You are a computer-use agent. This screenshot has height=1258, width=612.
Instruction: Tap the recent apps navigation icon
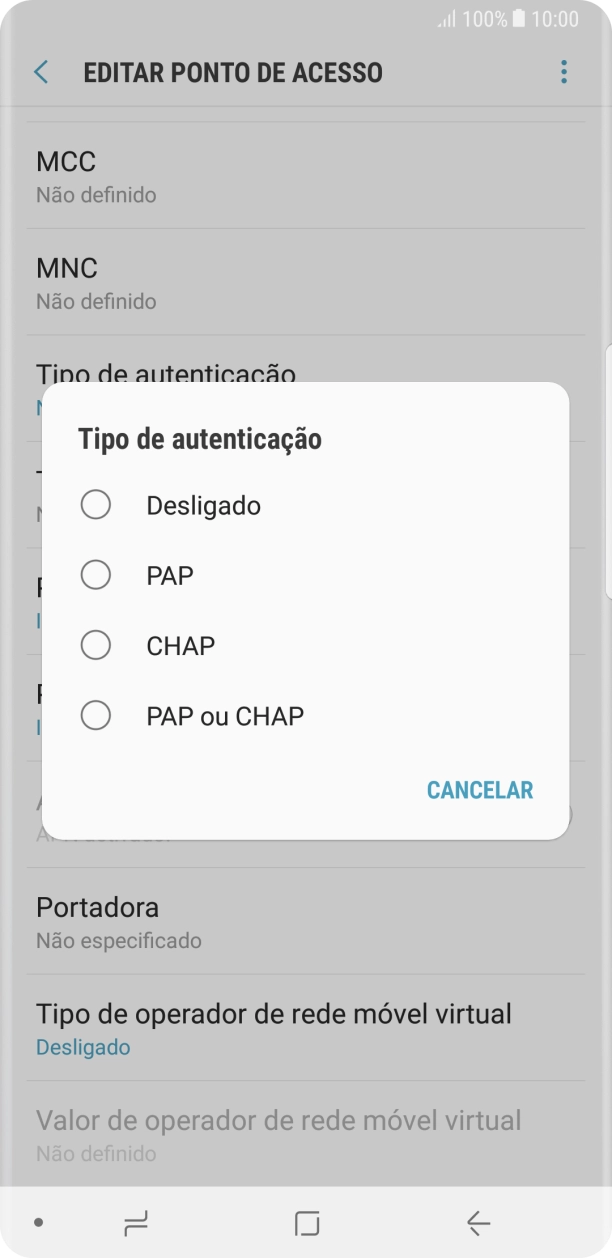click(x=137, y=1222)
